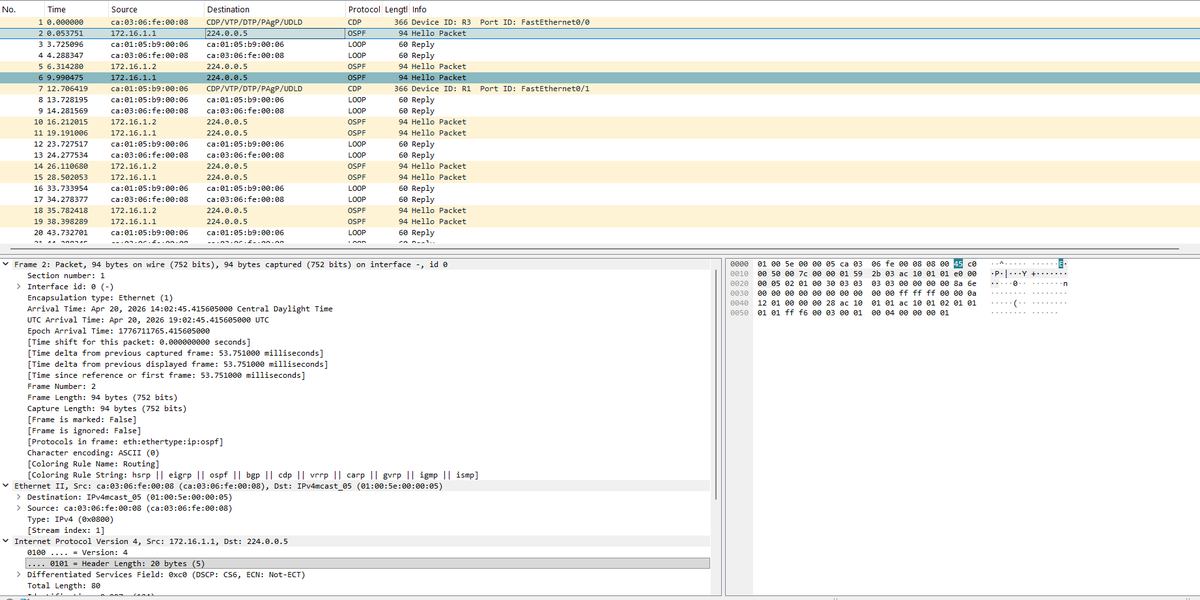Sort packets by the Length column
The width and height of the screenshot is (1200, 600).
[396, 9]
